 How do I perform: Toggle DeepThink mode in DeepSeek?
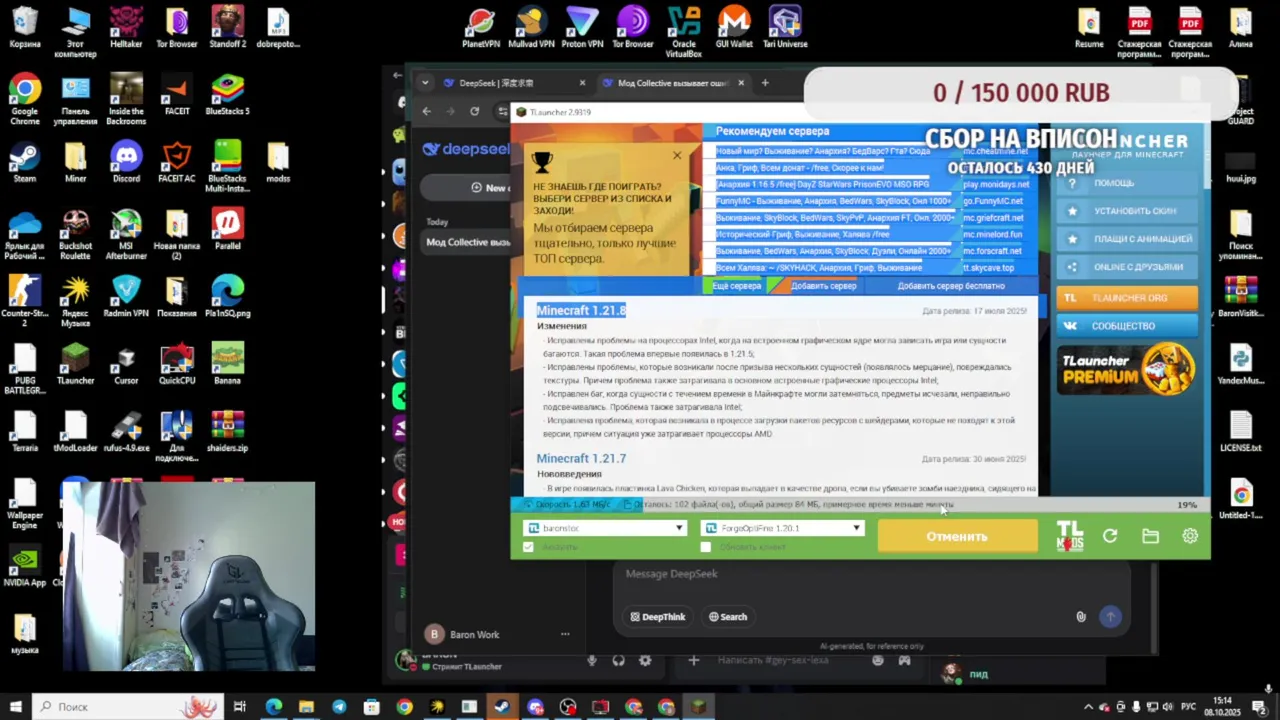tap(658, 617)
